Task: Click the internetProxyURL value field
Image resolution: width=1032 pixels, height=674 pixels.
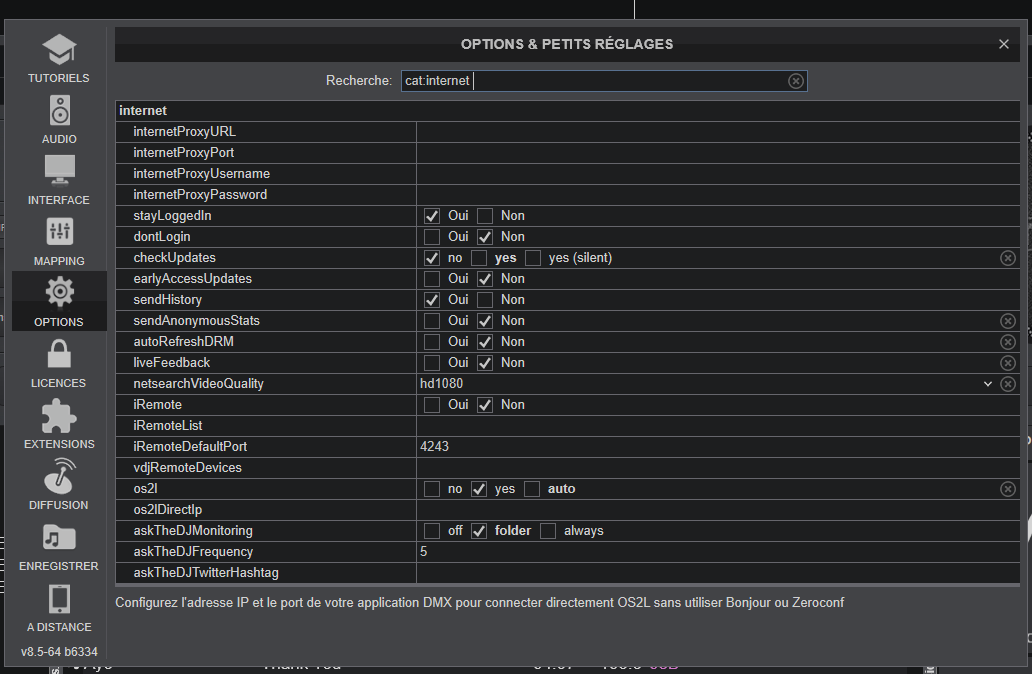Action: tap(700, 132)
